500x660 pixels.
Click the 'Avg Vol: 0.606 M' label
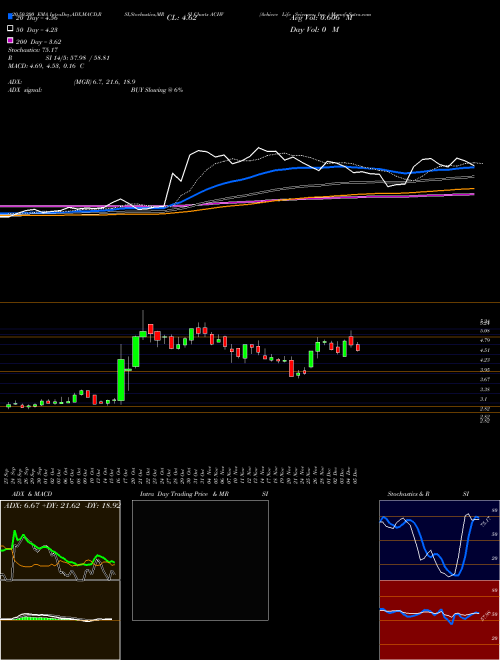[x=321, y=18]
